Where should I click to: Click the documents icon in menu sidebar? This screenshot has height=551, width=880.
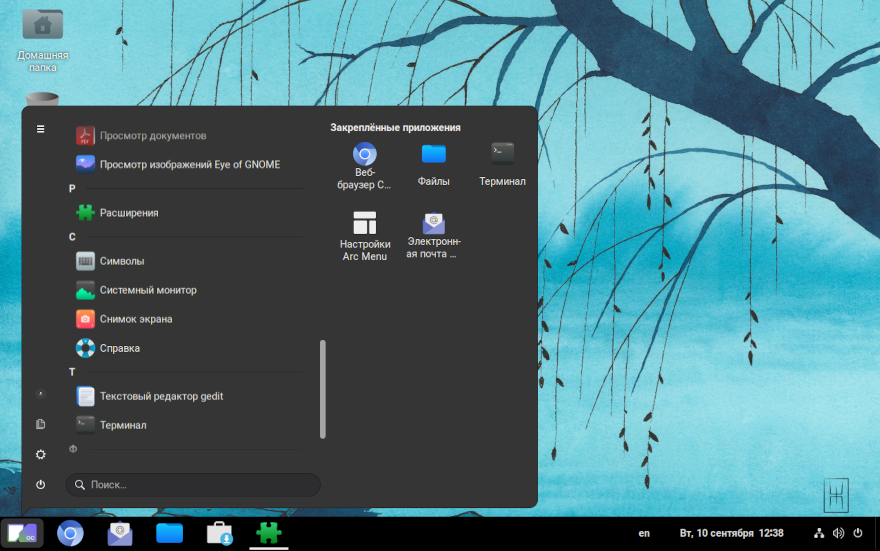(x=40, y=424)
